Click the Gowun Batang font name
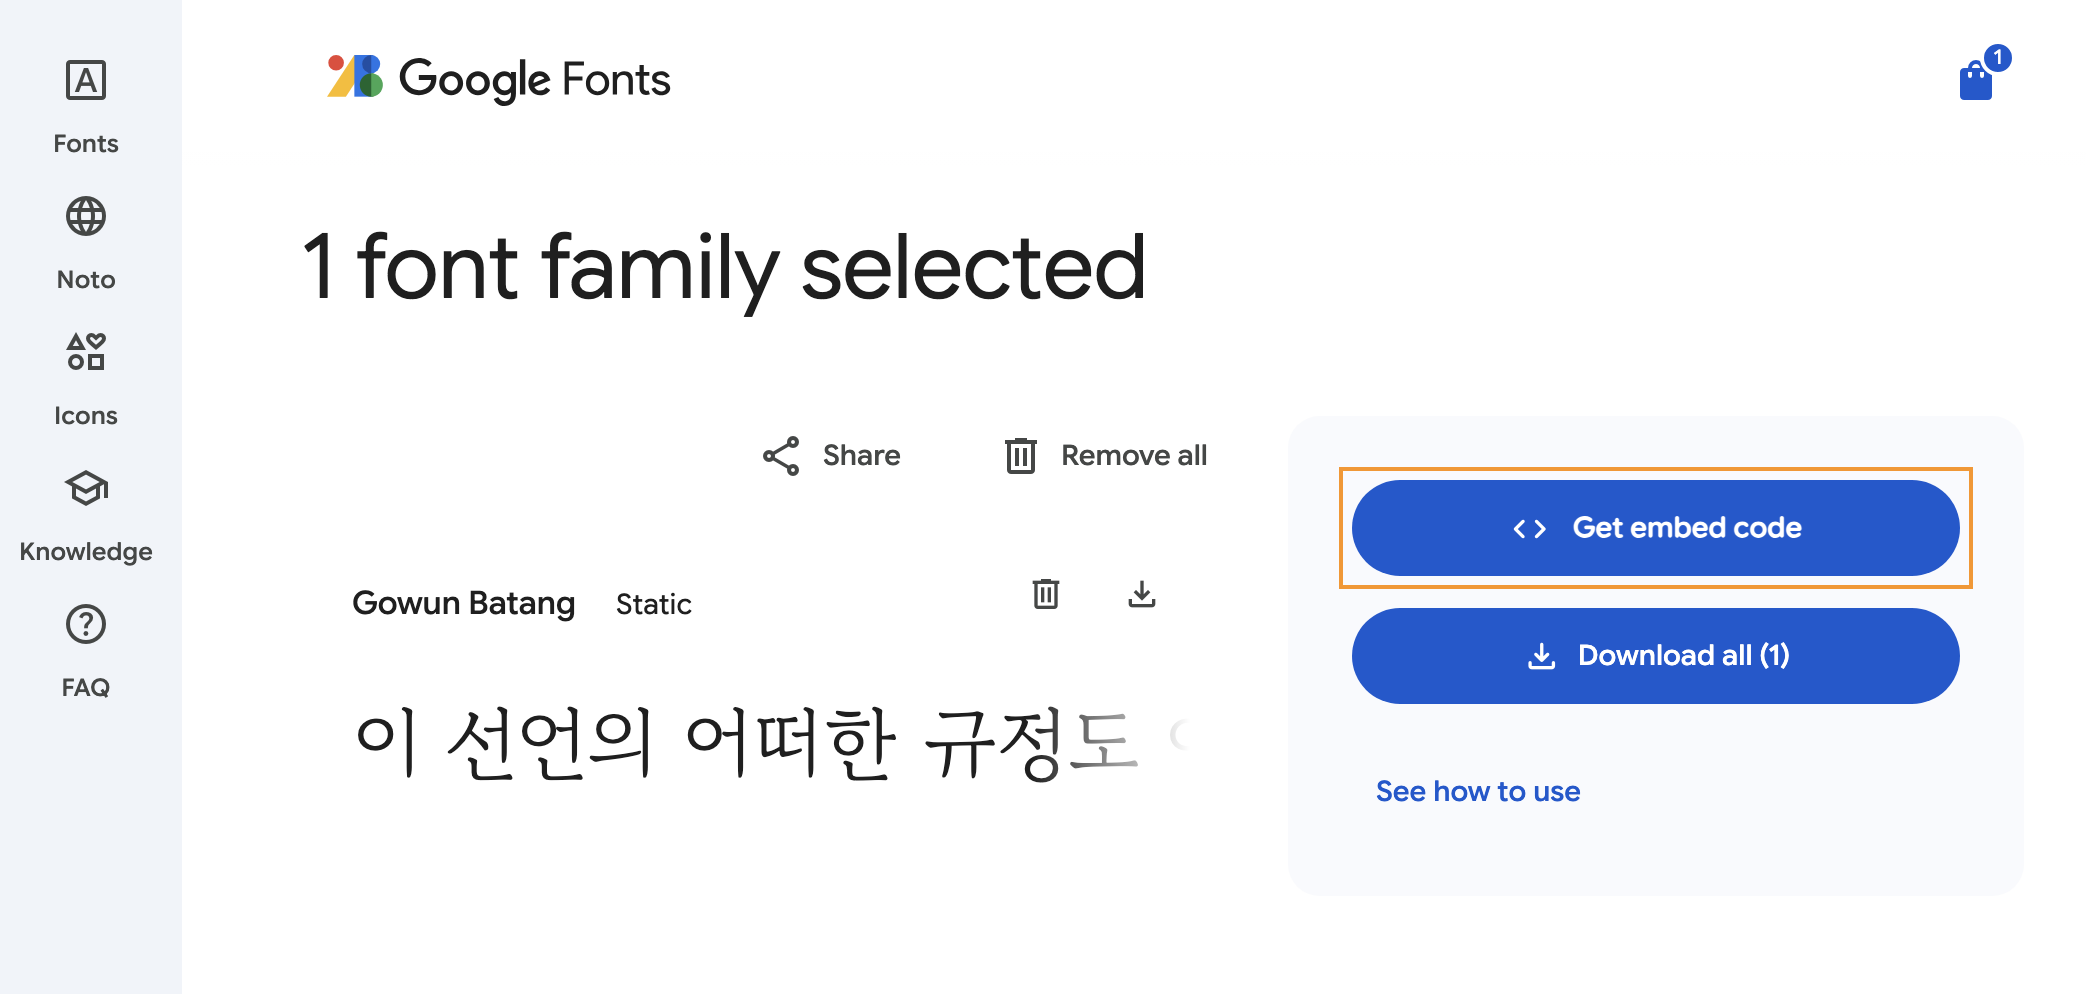This screenshot has width=2086, height=994. [463, 604]
